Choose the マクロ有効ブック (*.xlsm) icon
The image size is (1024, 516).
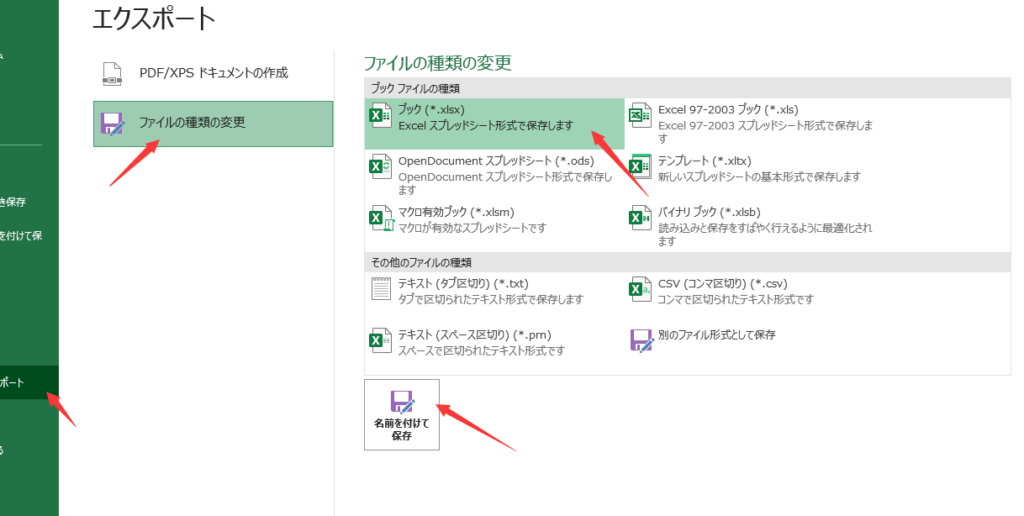click(380, 219)
